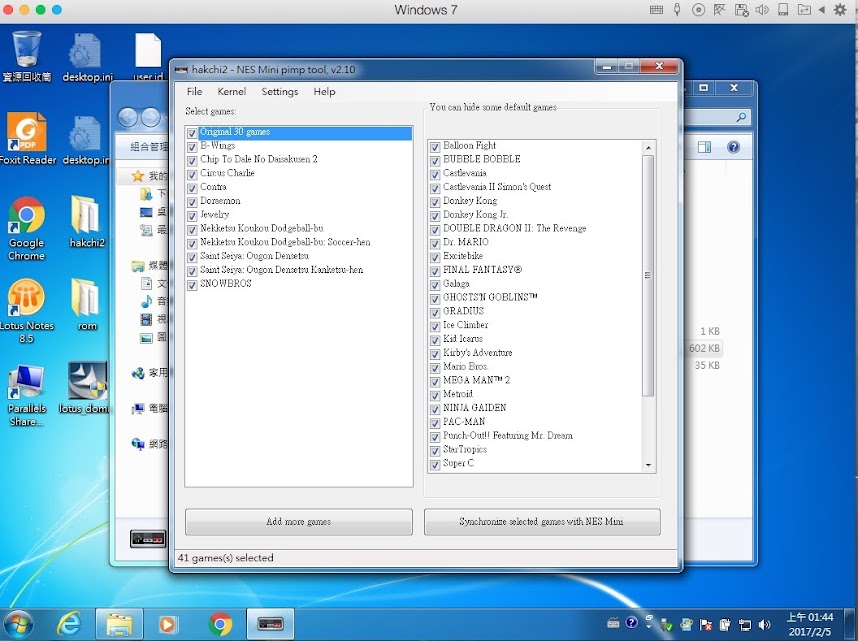Image resolution: width=858 pixels, height=641 pixels.
Task: Open Chrome from the taskbar
Action: [x=221, y=624]
